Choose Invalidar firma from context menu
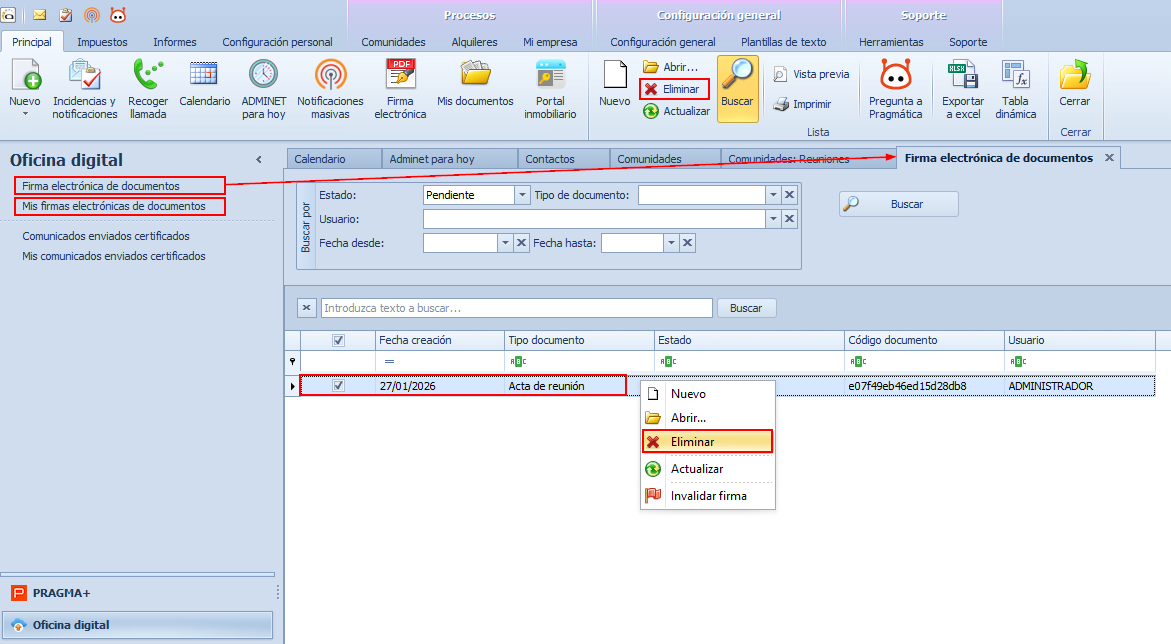 [707, 495]
